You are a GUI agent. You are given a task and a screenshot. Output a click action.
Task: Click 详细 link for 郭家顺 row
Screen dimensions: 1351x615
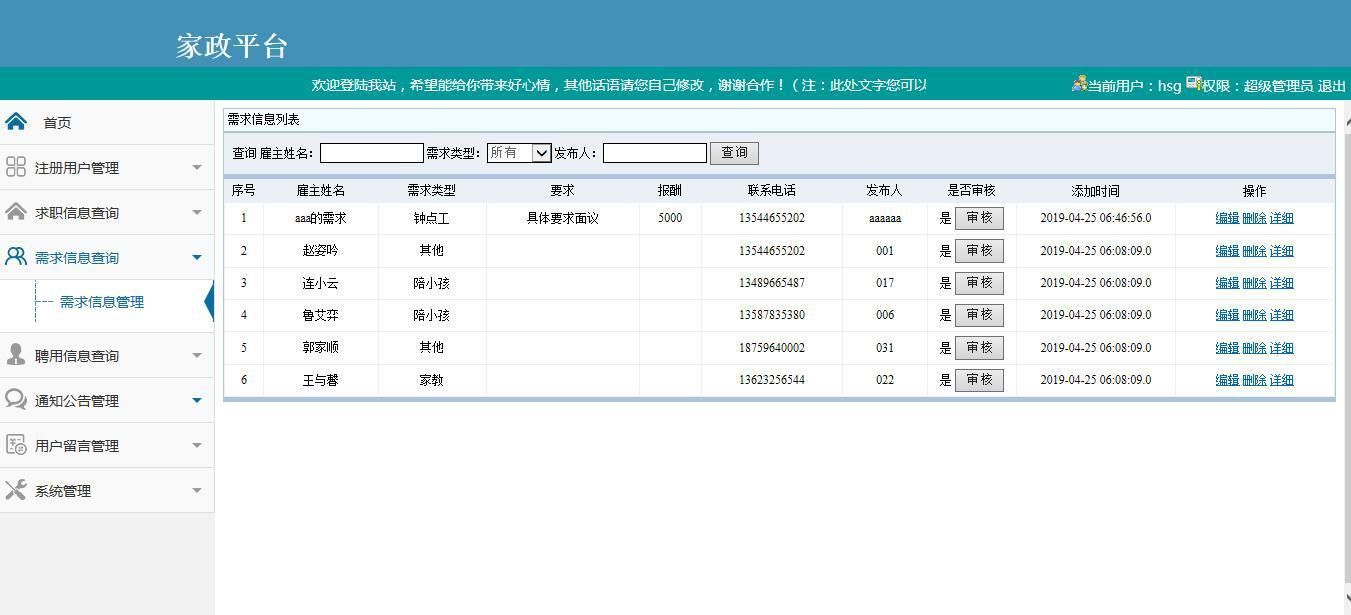[x=1281, y=348]
